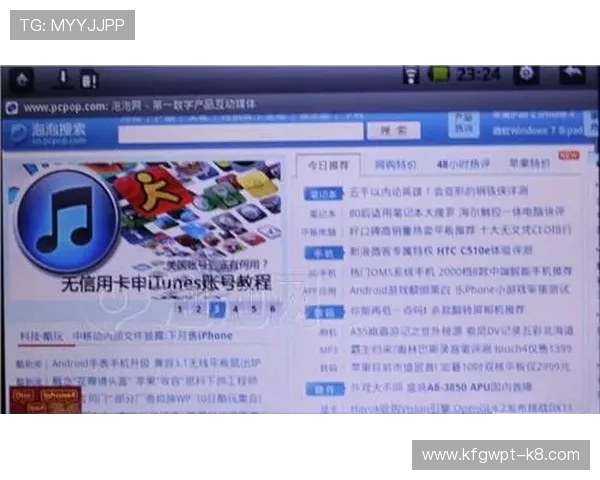Focus the 泡泡搜索 search input field
The width and height of the screenshot is (600, 480).
tap(241, 133)
